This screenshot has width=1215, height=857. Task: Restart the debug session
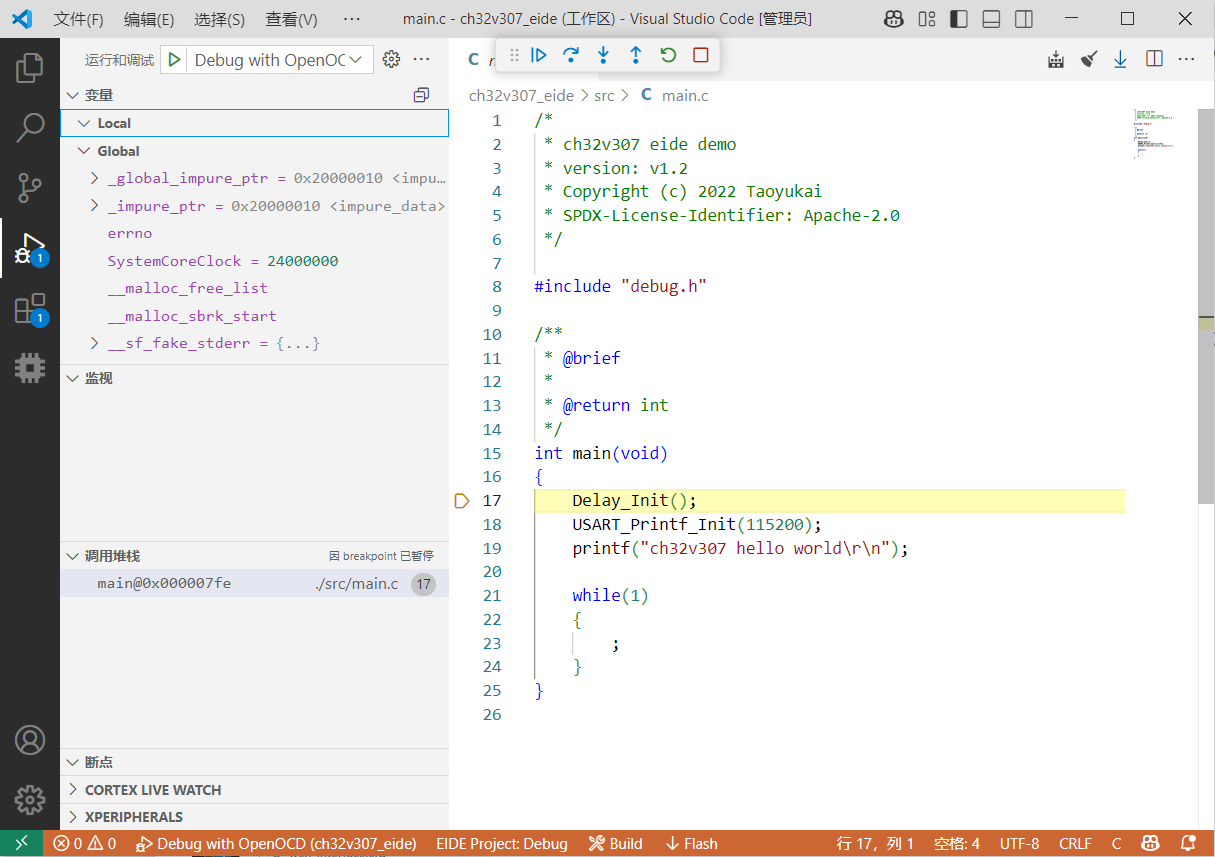[668, 56]
